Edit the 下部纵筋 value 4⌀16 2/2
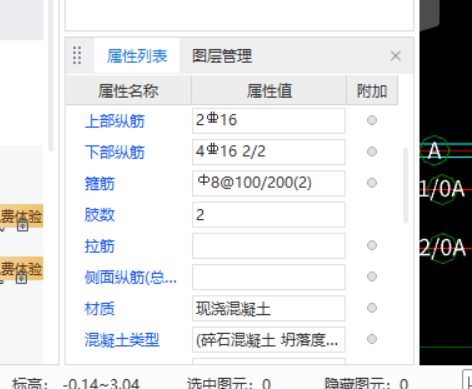 click(269, 152)
